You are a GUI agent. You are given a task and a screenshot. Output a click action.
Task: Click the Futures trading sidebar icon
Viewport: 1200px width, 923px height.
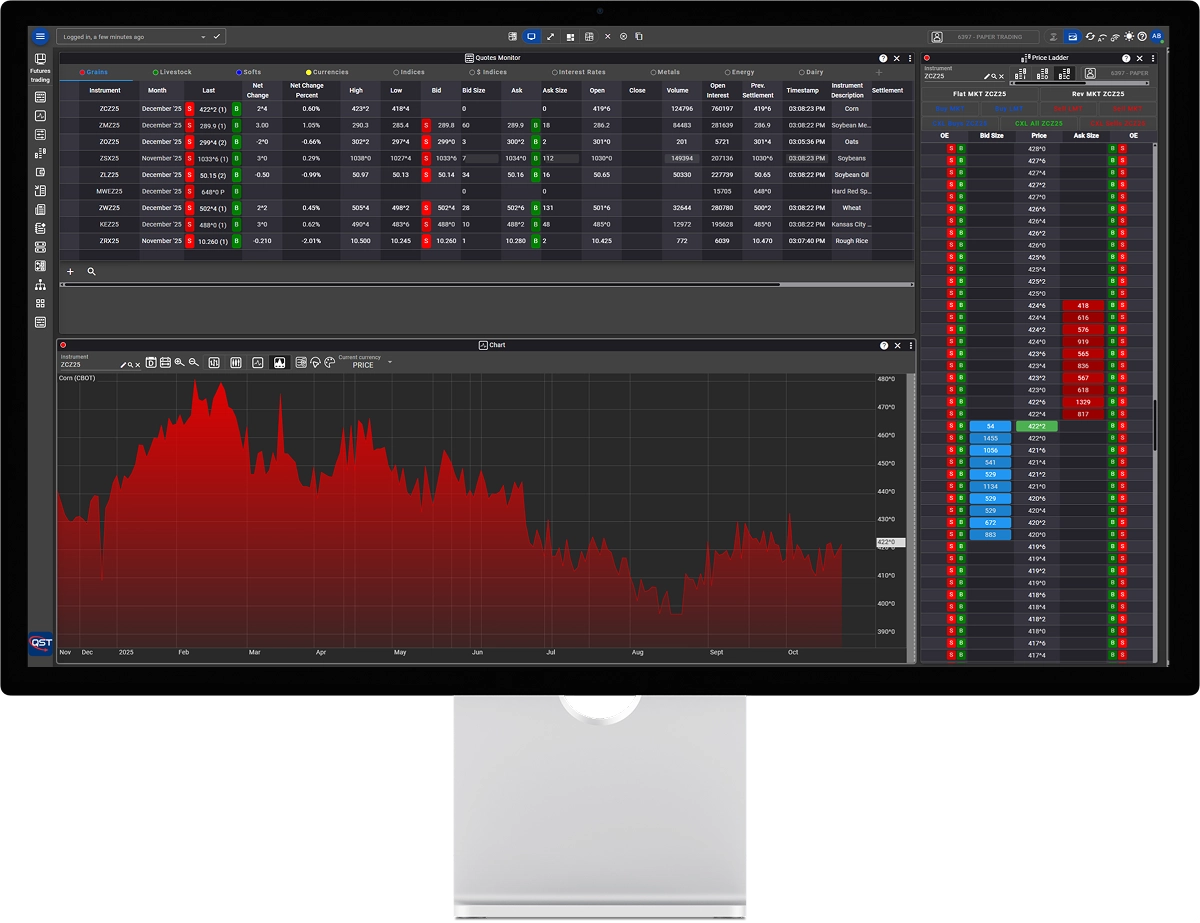tap(40, 61)
